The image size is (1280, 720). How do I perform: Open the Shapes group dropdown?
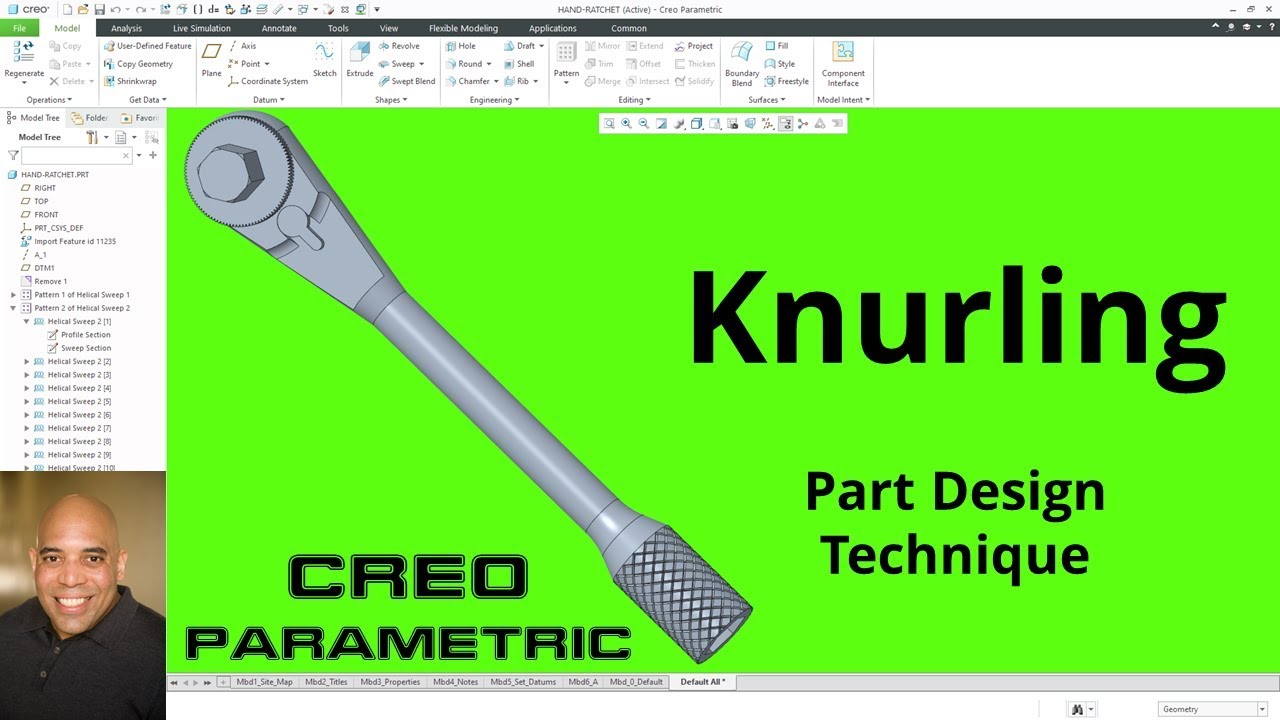click(391, 100)
